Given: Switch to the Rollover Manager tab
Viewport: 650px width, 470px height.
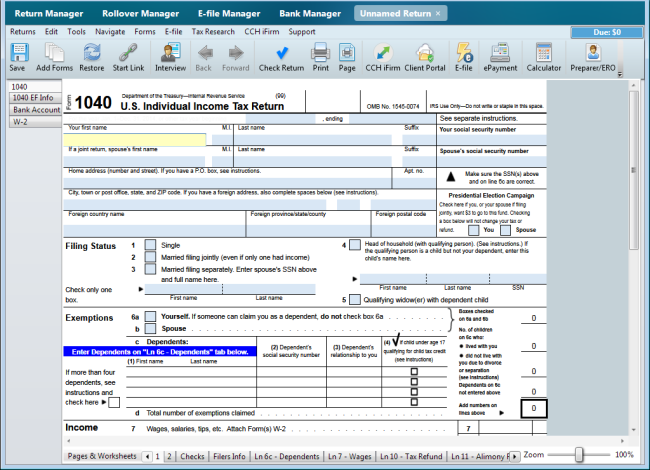Looking at the screenshot, I should click(x=141, y=14).
